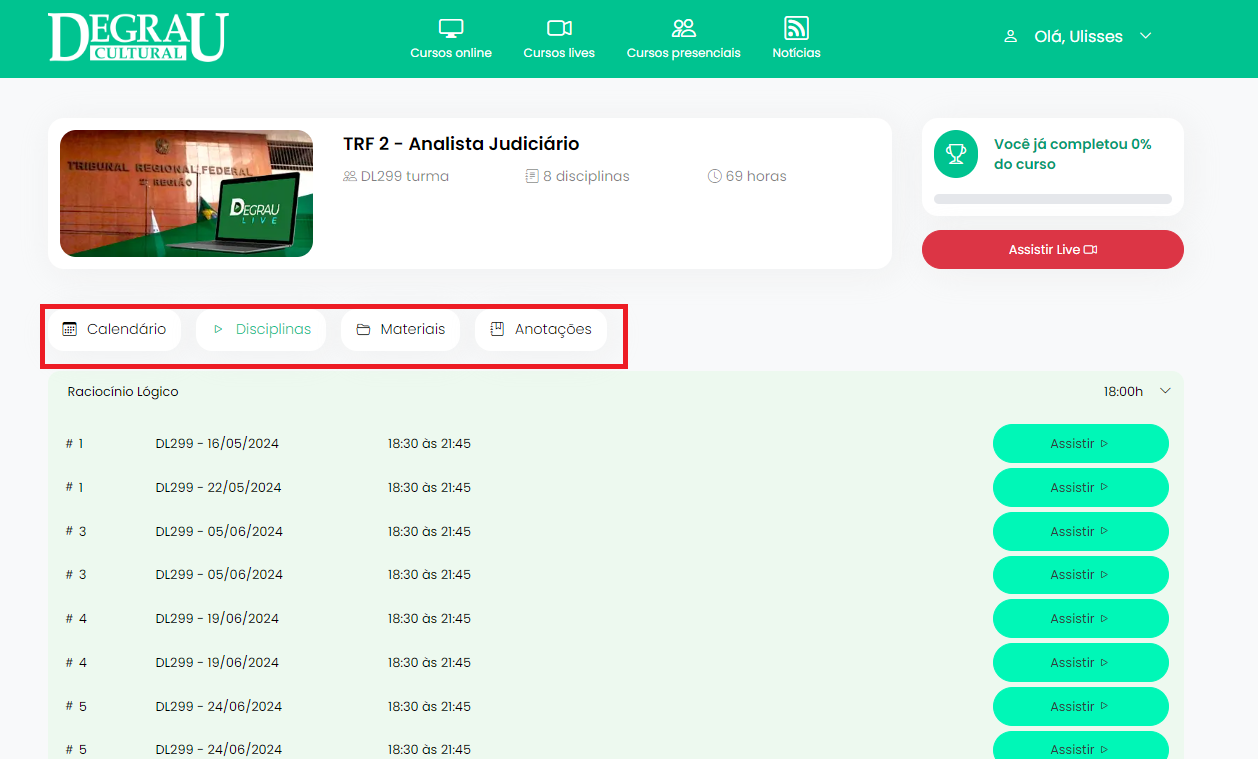
Task: Open the user account dropdown chevron
Action: pyautogui.click(x=1146, y=36)
